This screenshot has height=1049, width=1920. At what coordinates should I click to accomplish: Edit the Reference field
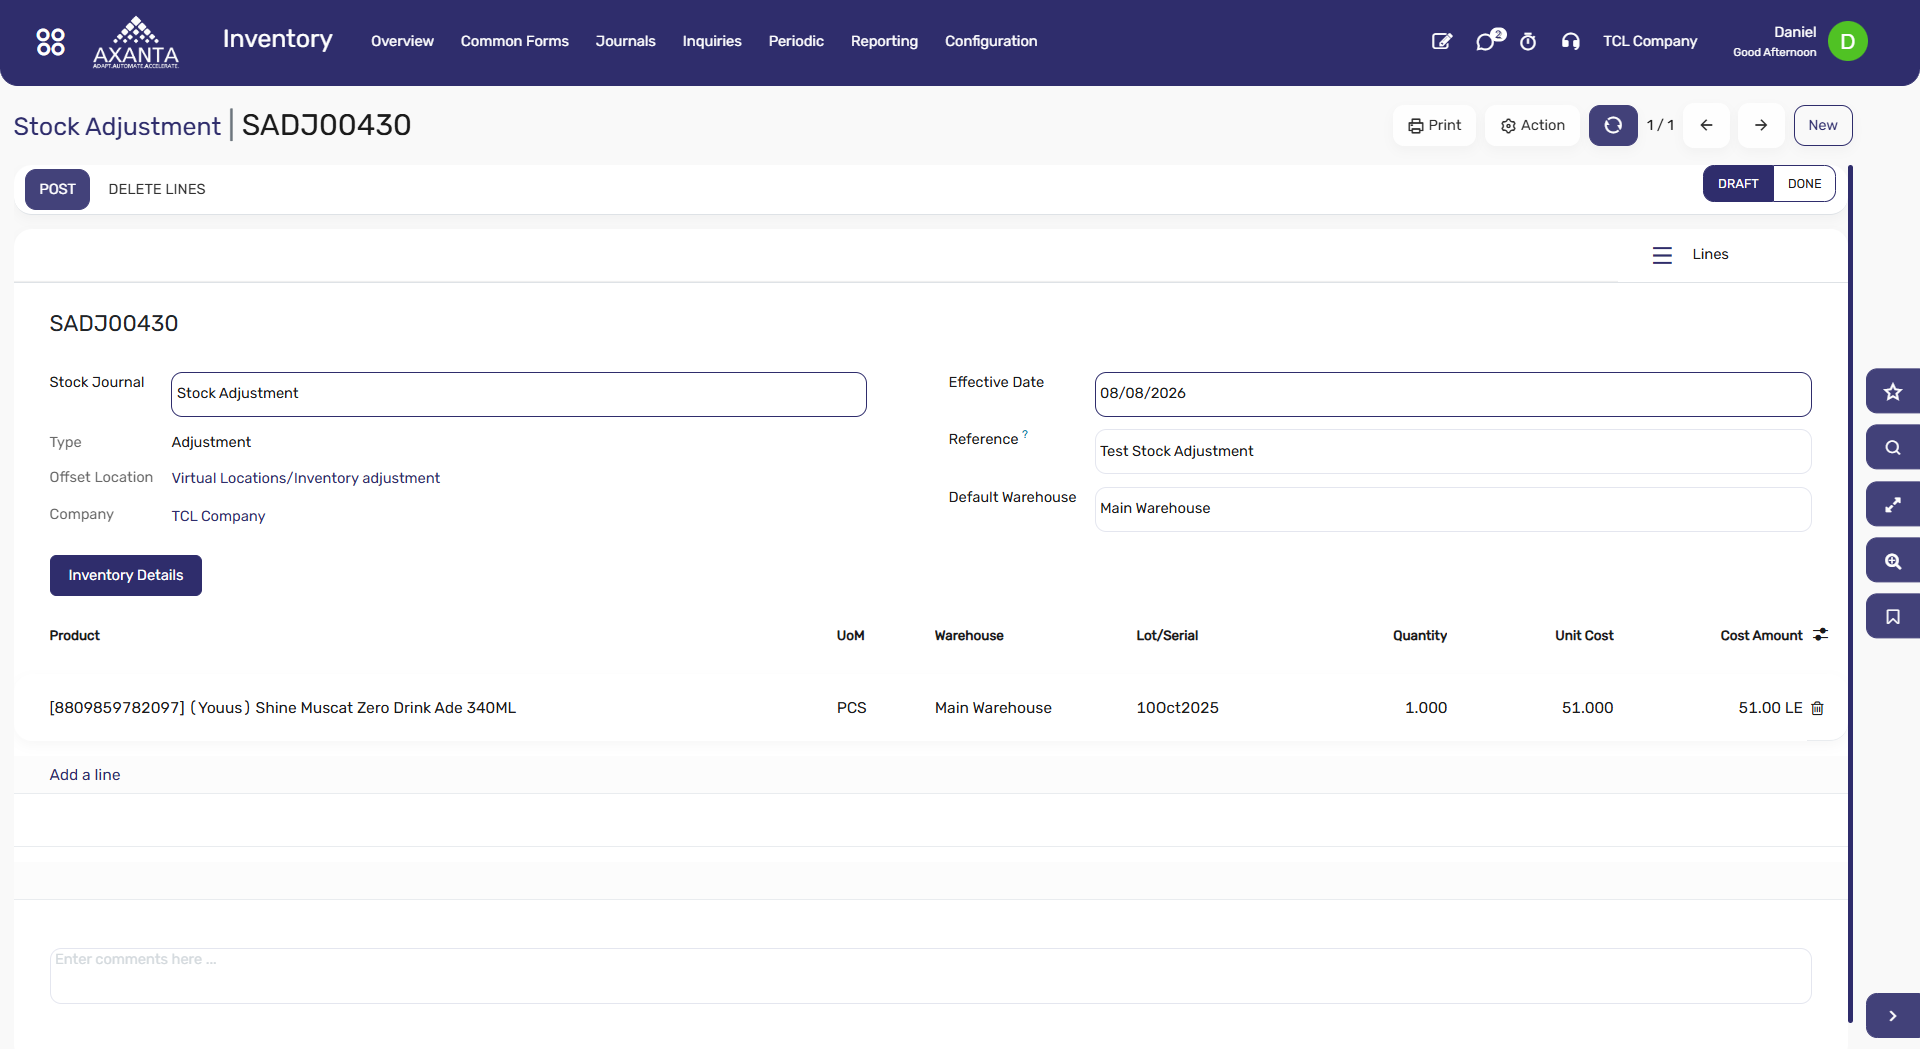tap(1452, 451)
